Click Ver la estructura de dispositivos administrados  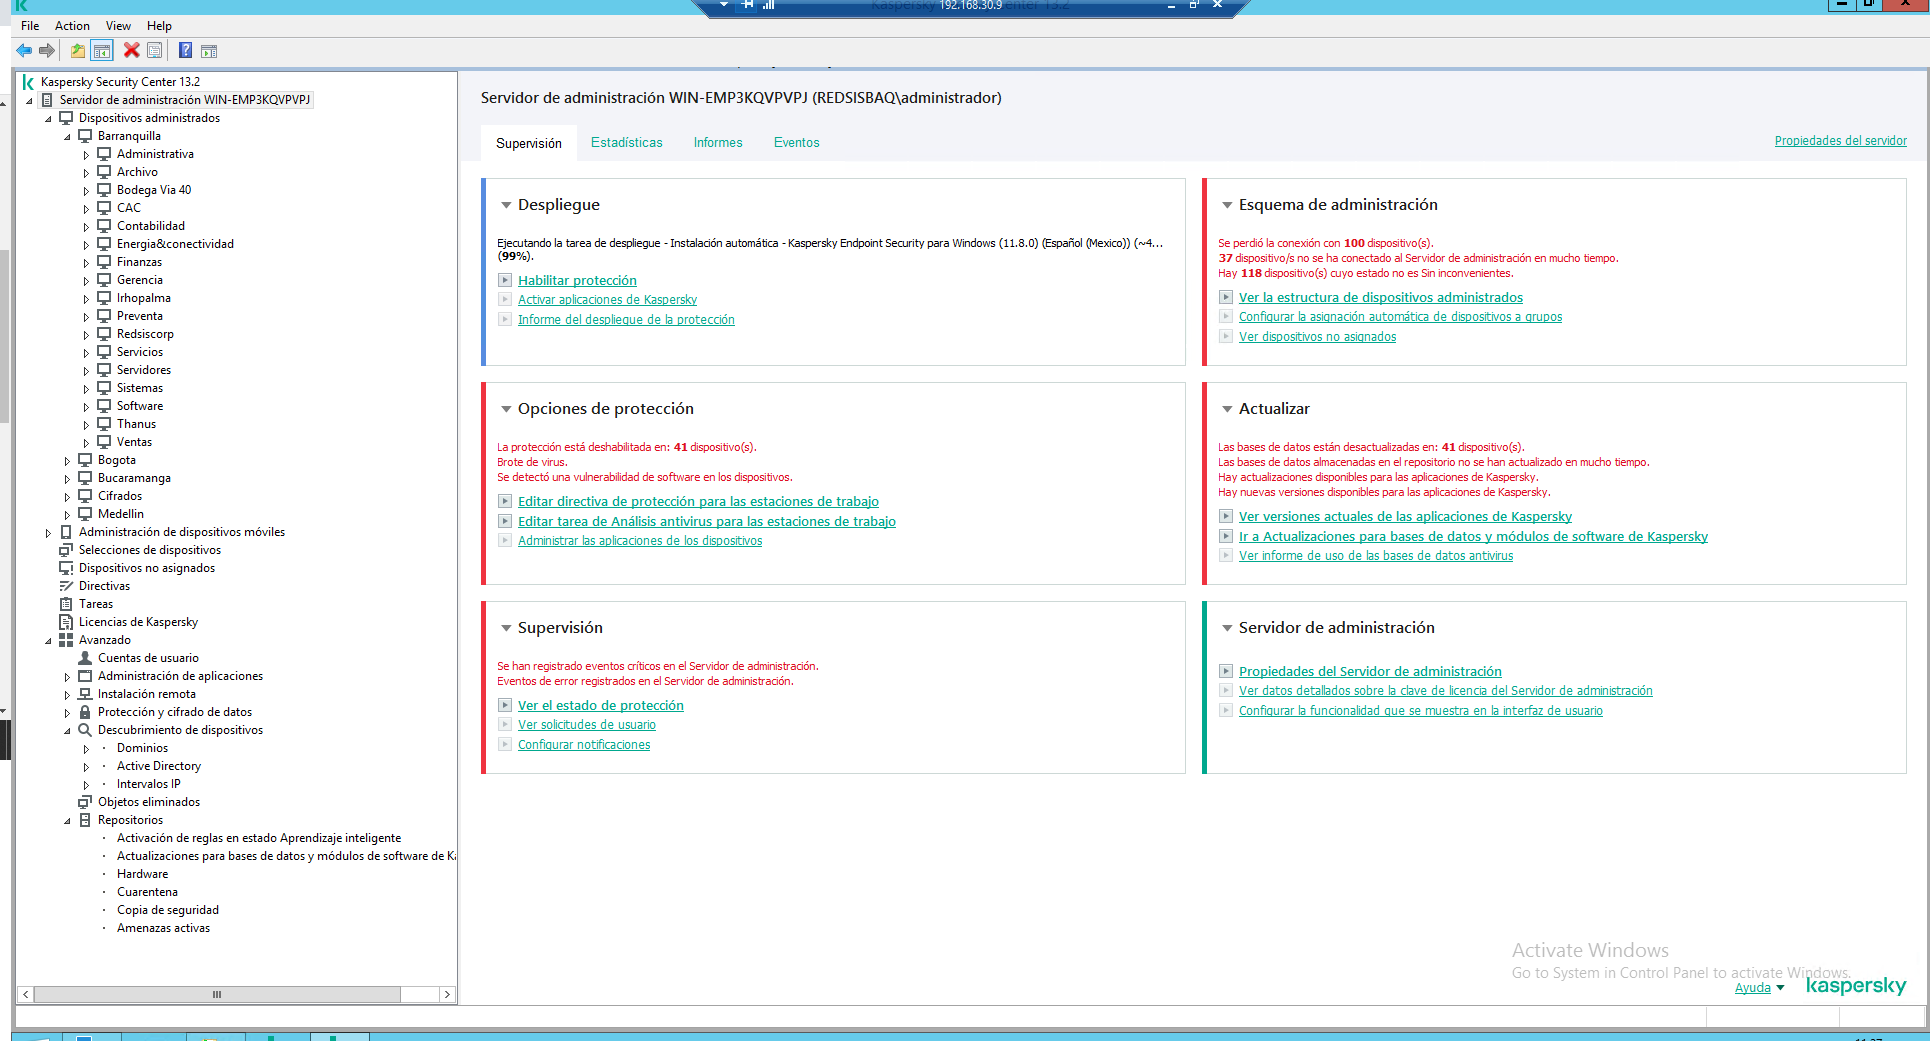(1380, 297)
